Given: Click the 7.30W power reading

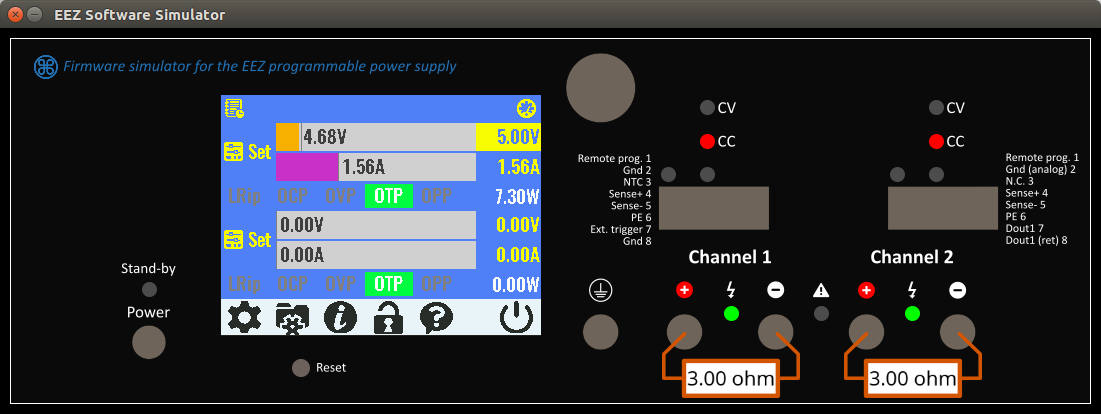Looking at the screenshot, I should point(517,196).
